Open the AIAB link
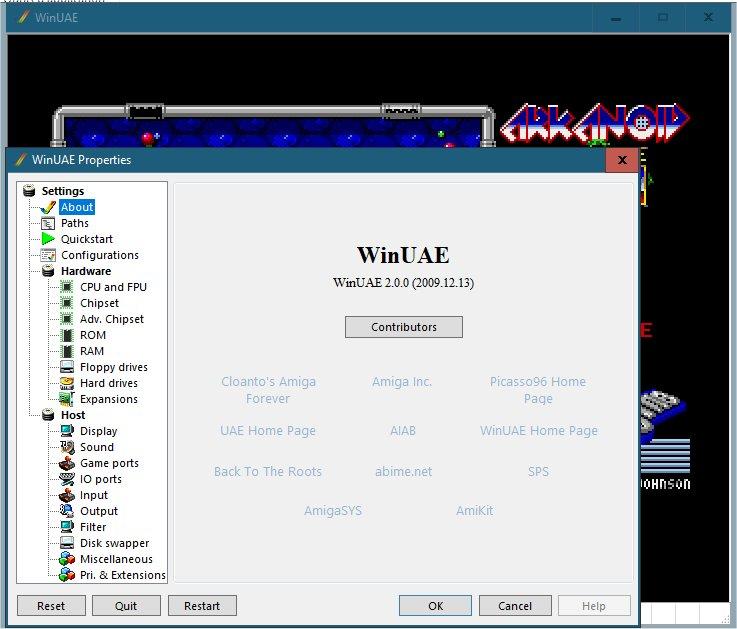This screenshot has height=629, width=737. coord(403,431)
